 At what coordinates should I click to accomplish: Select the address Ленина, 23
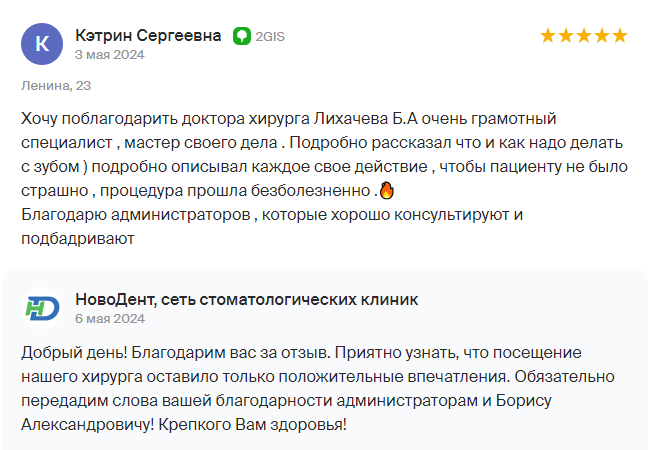pyautogui.click(x=56, y=86)
